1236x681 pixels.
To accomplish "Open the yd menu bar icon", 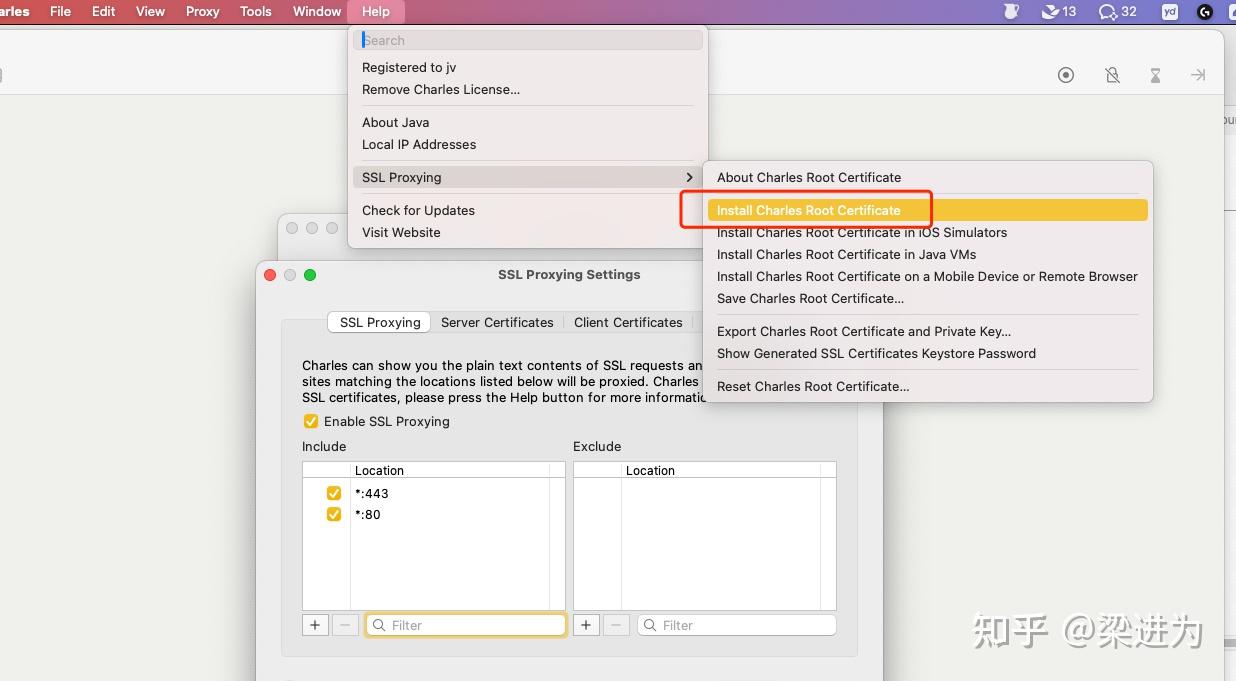I will point(1169,12).
